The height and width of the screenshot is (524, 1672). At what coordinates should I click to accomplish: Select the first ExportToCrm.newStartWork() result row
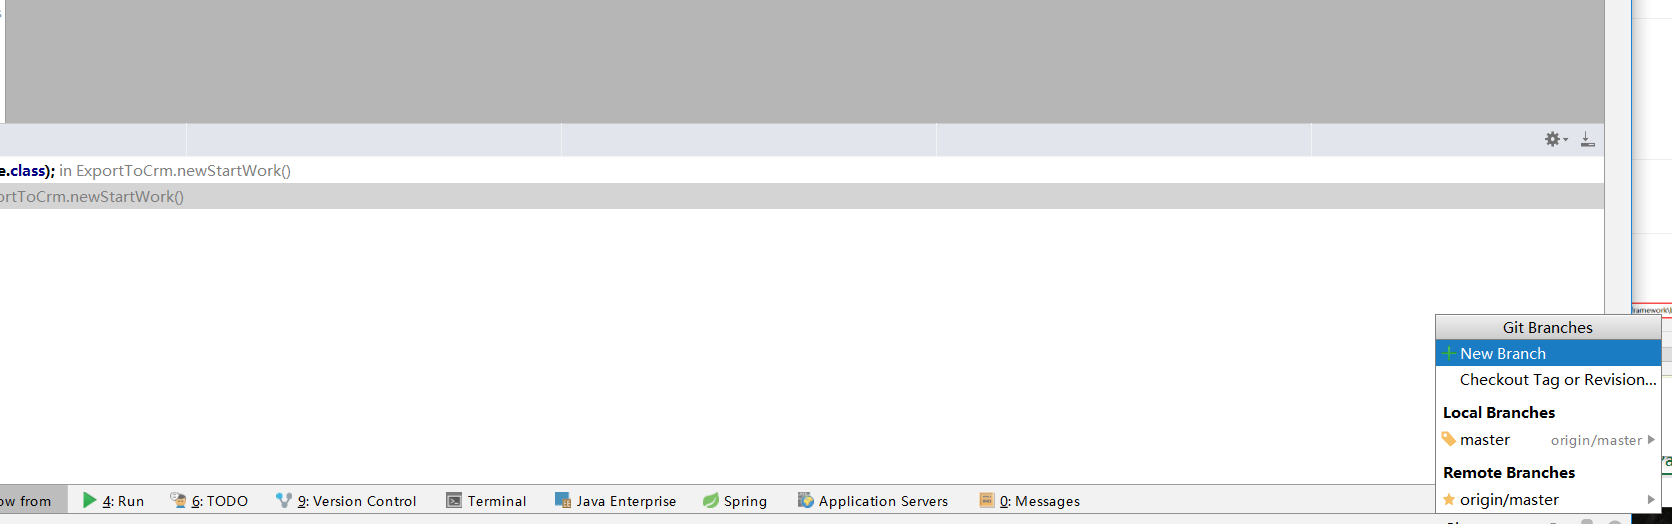click(183, 171)
